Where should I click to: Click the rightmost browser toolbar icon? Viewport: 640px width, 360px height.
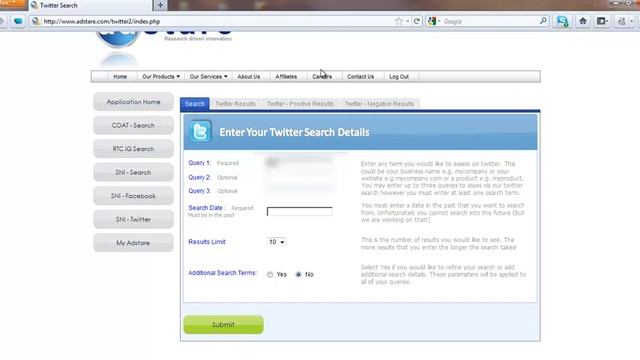coord(622,21)
